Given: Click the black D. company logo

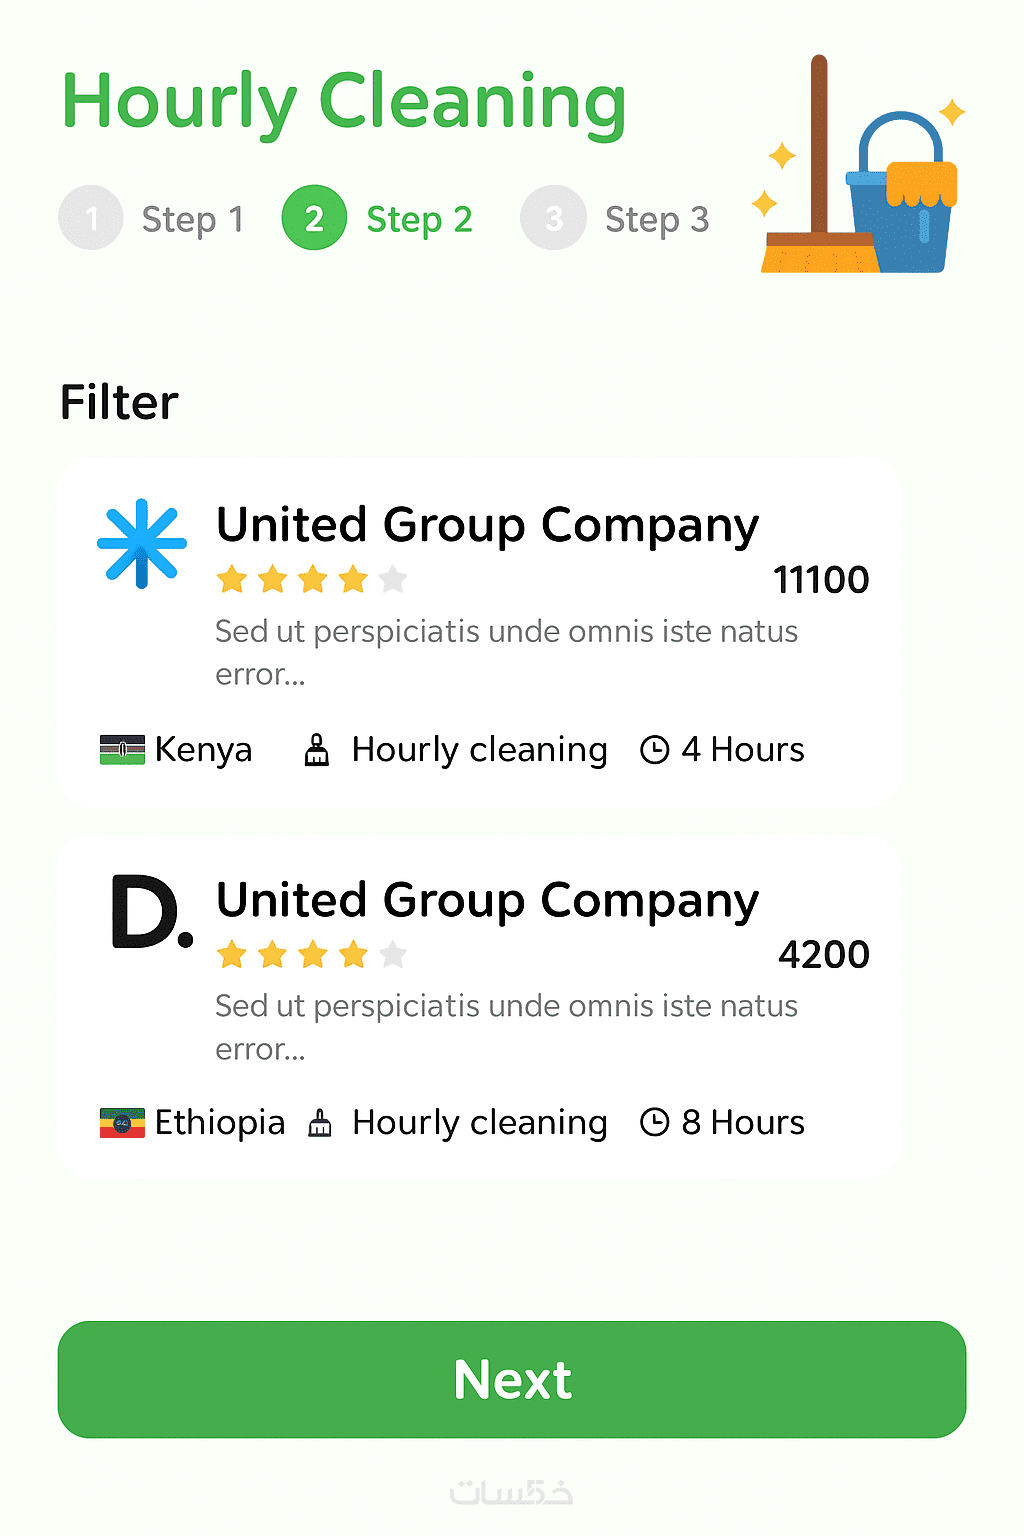Looking at the screenshot, I should click(151, 912).
